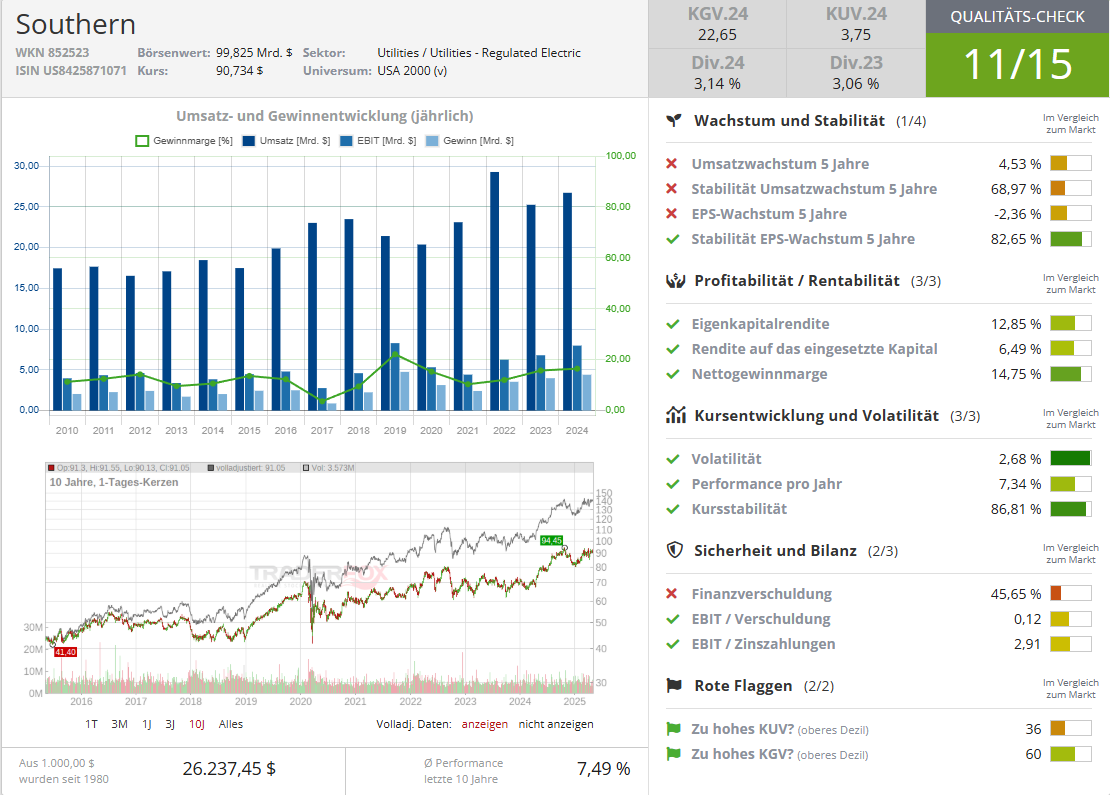Click the ISIN US8425871071 text
The height and width of the screenshot is (795, 1110).
click(71, 70)
